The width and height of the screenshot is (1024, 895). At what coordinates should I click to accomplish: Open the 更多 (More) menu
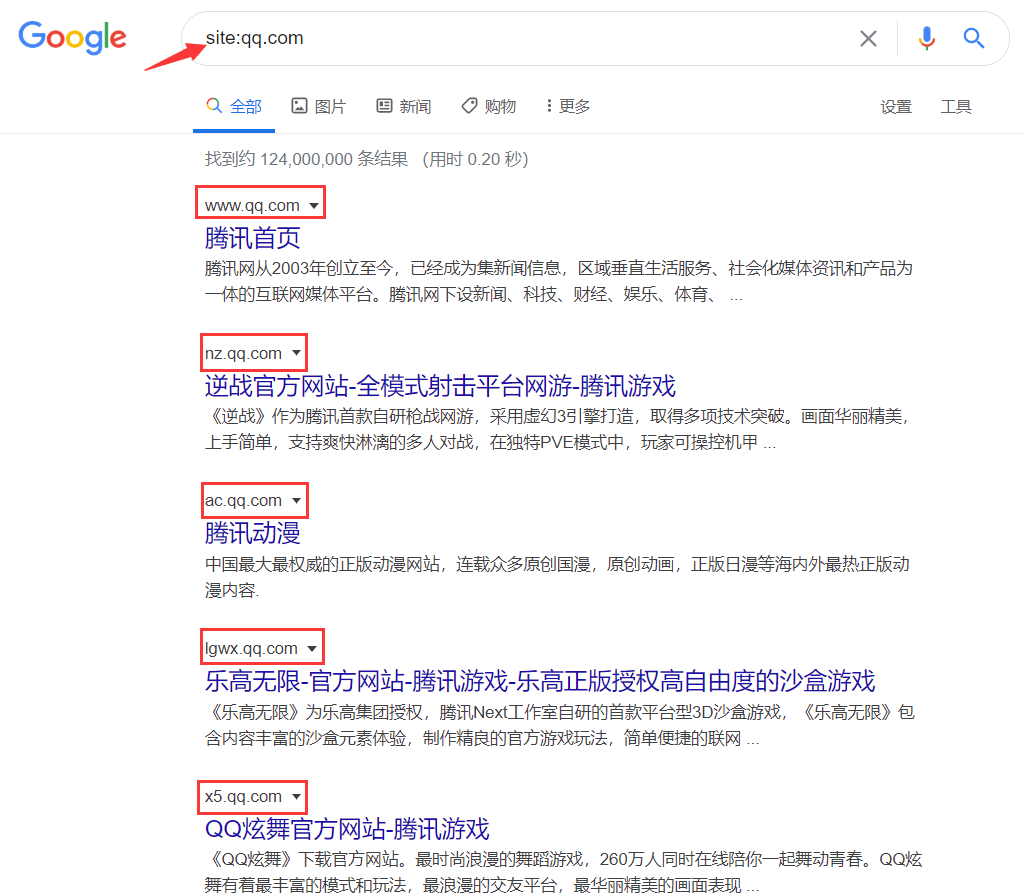tap(568, 106)
